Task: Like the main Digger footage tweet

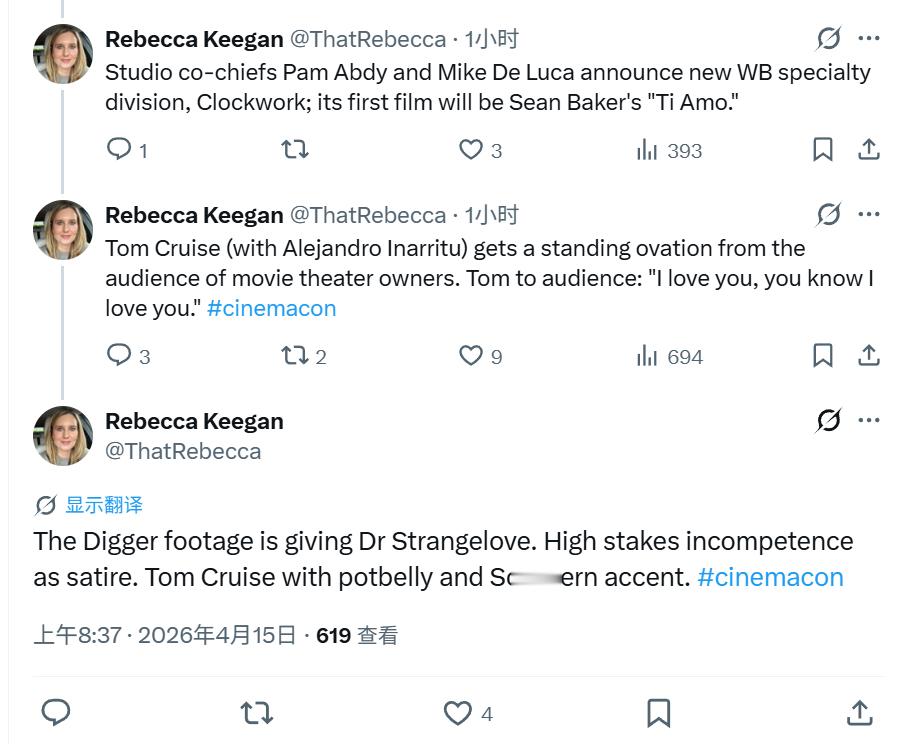Action: [x=458, y=713]
